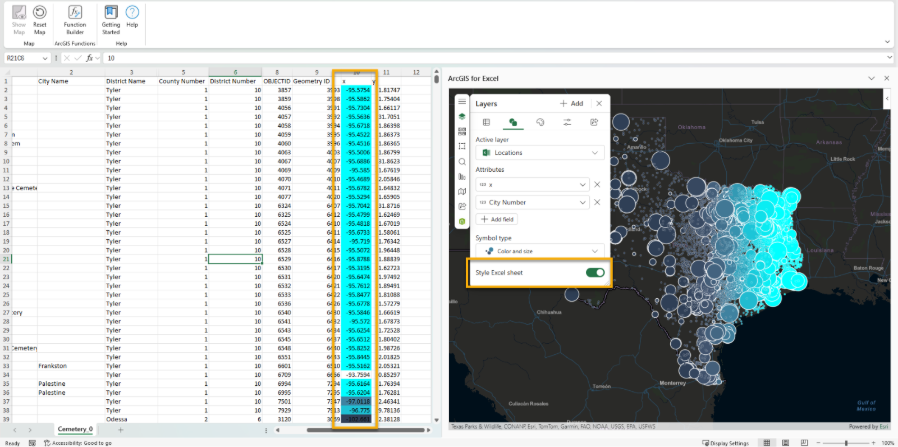
Task: Open the Function Builder tool
Action: click(75, 20)
